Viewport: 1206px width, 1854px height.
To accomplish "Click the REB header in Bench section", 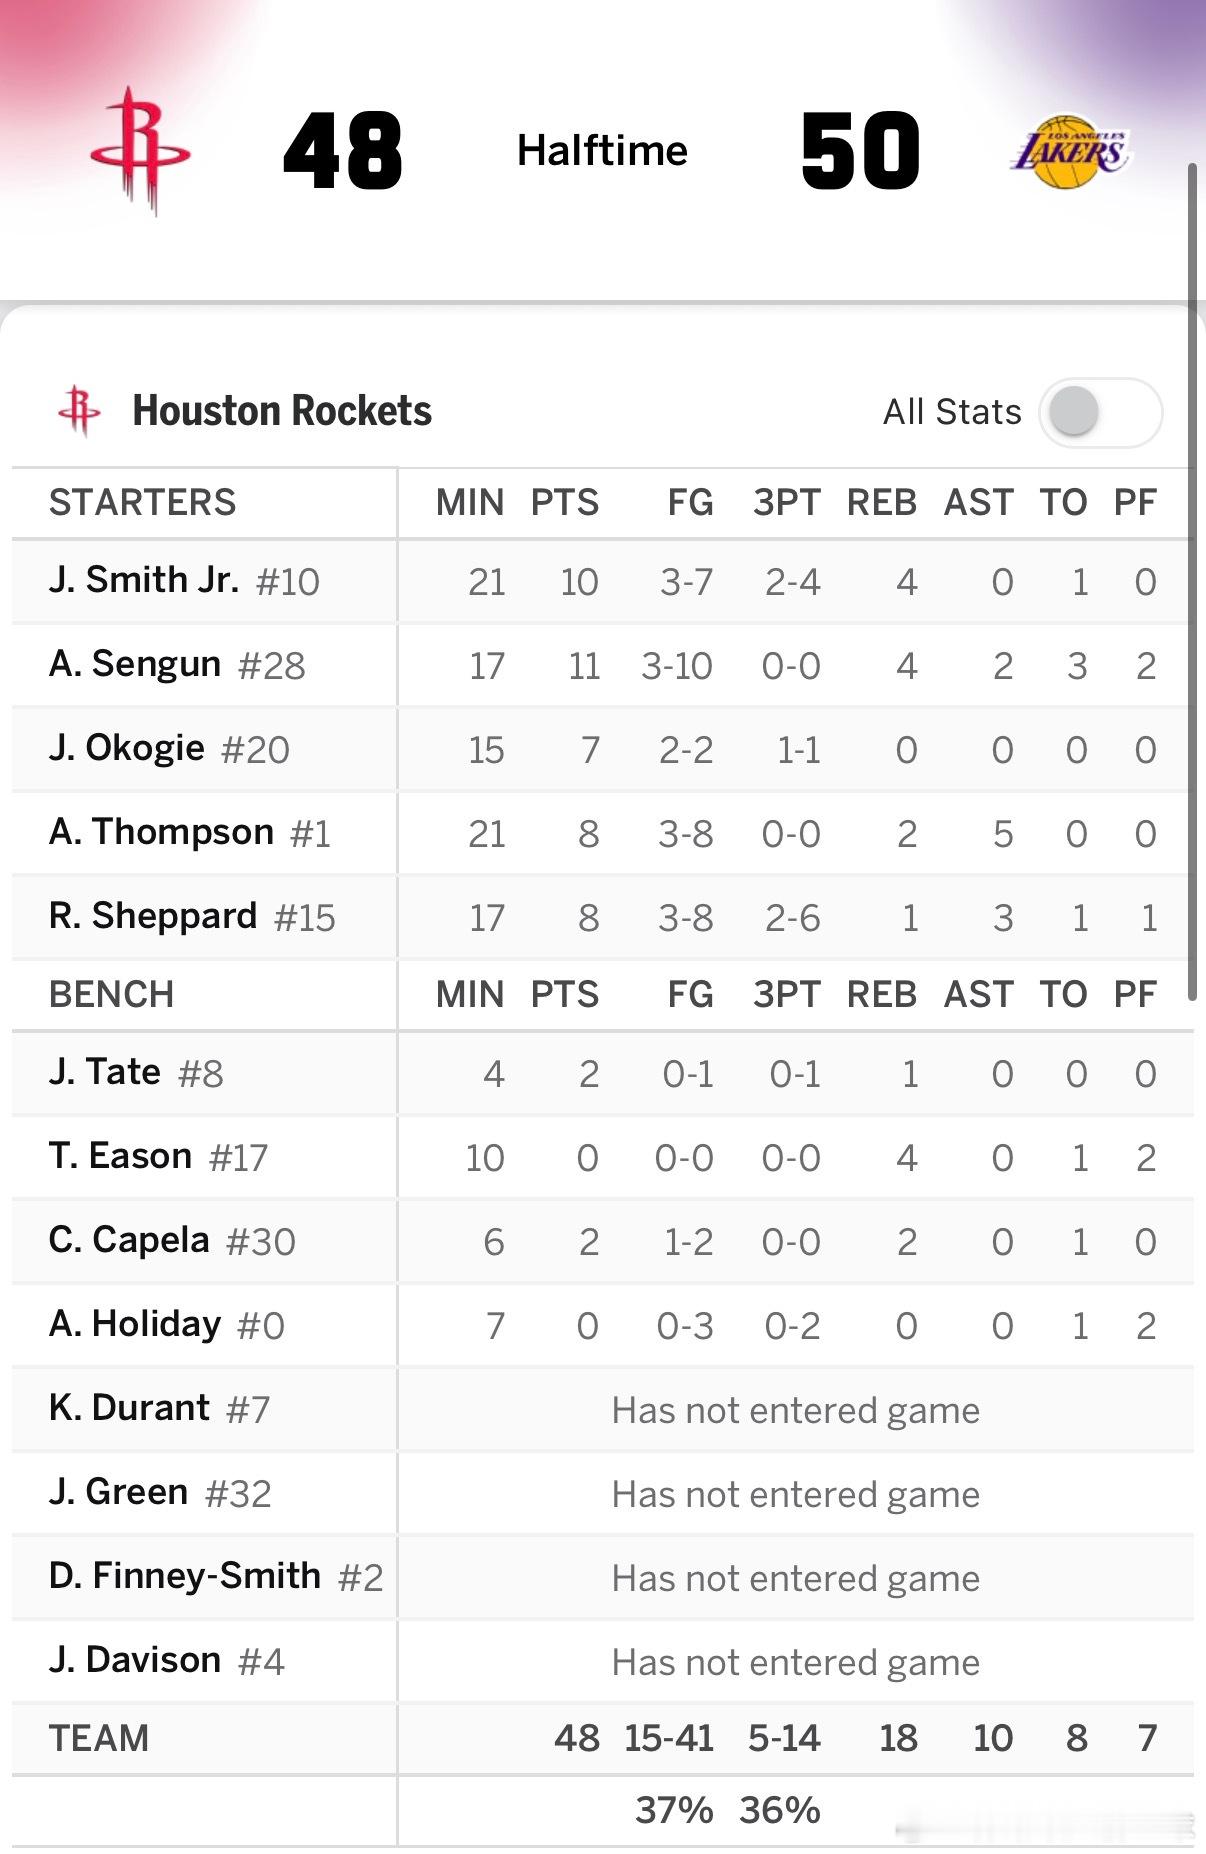I will point(881,995).
